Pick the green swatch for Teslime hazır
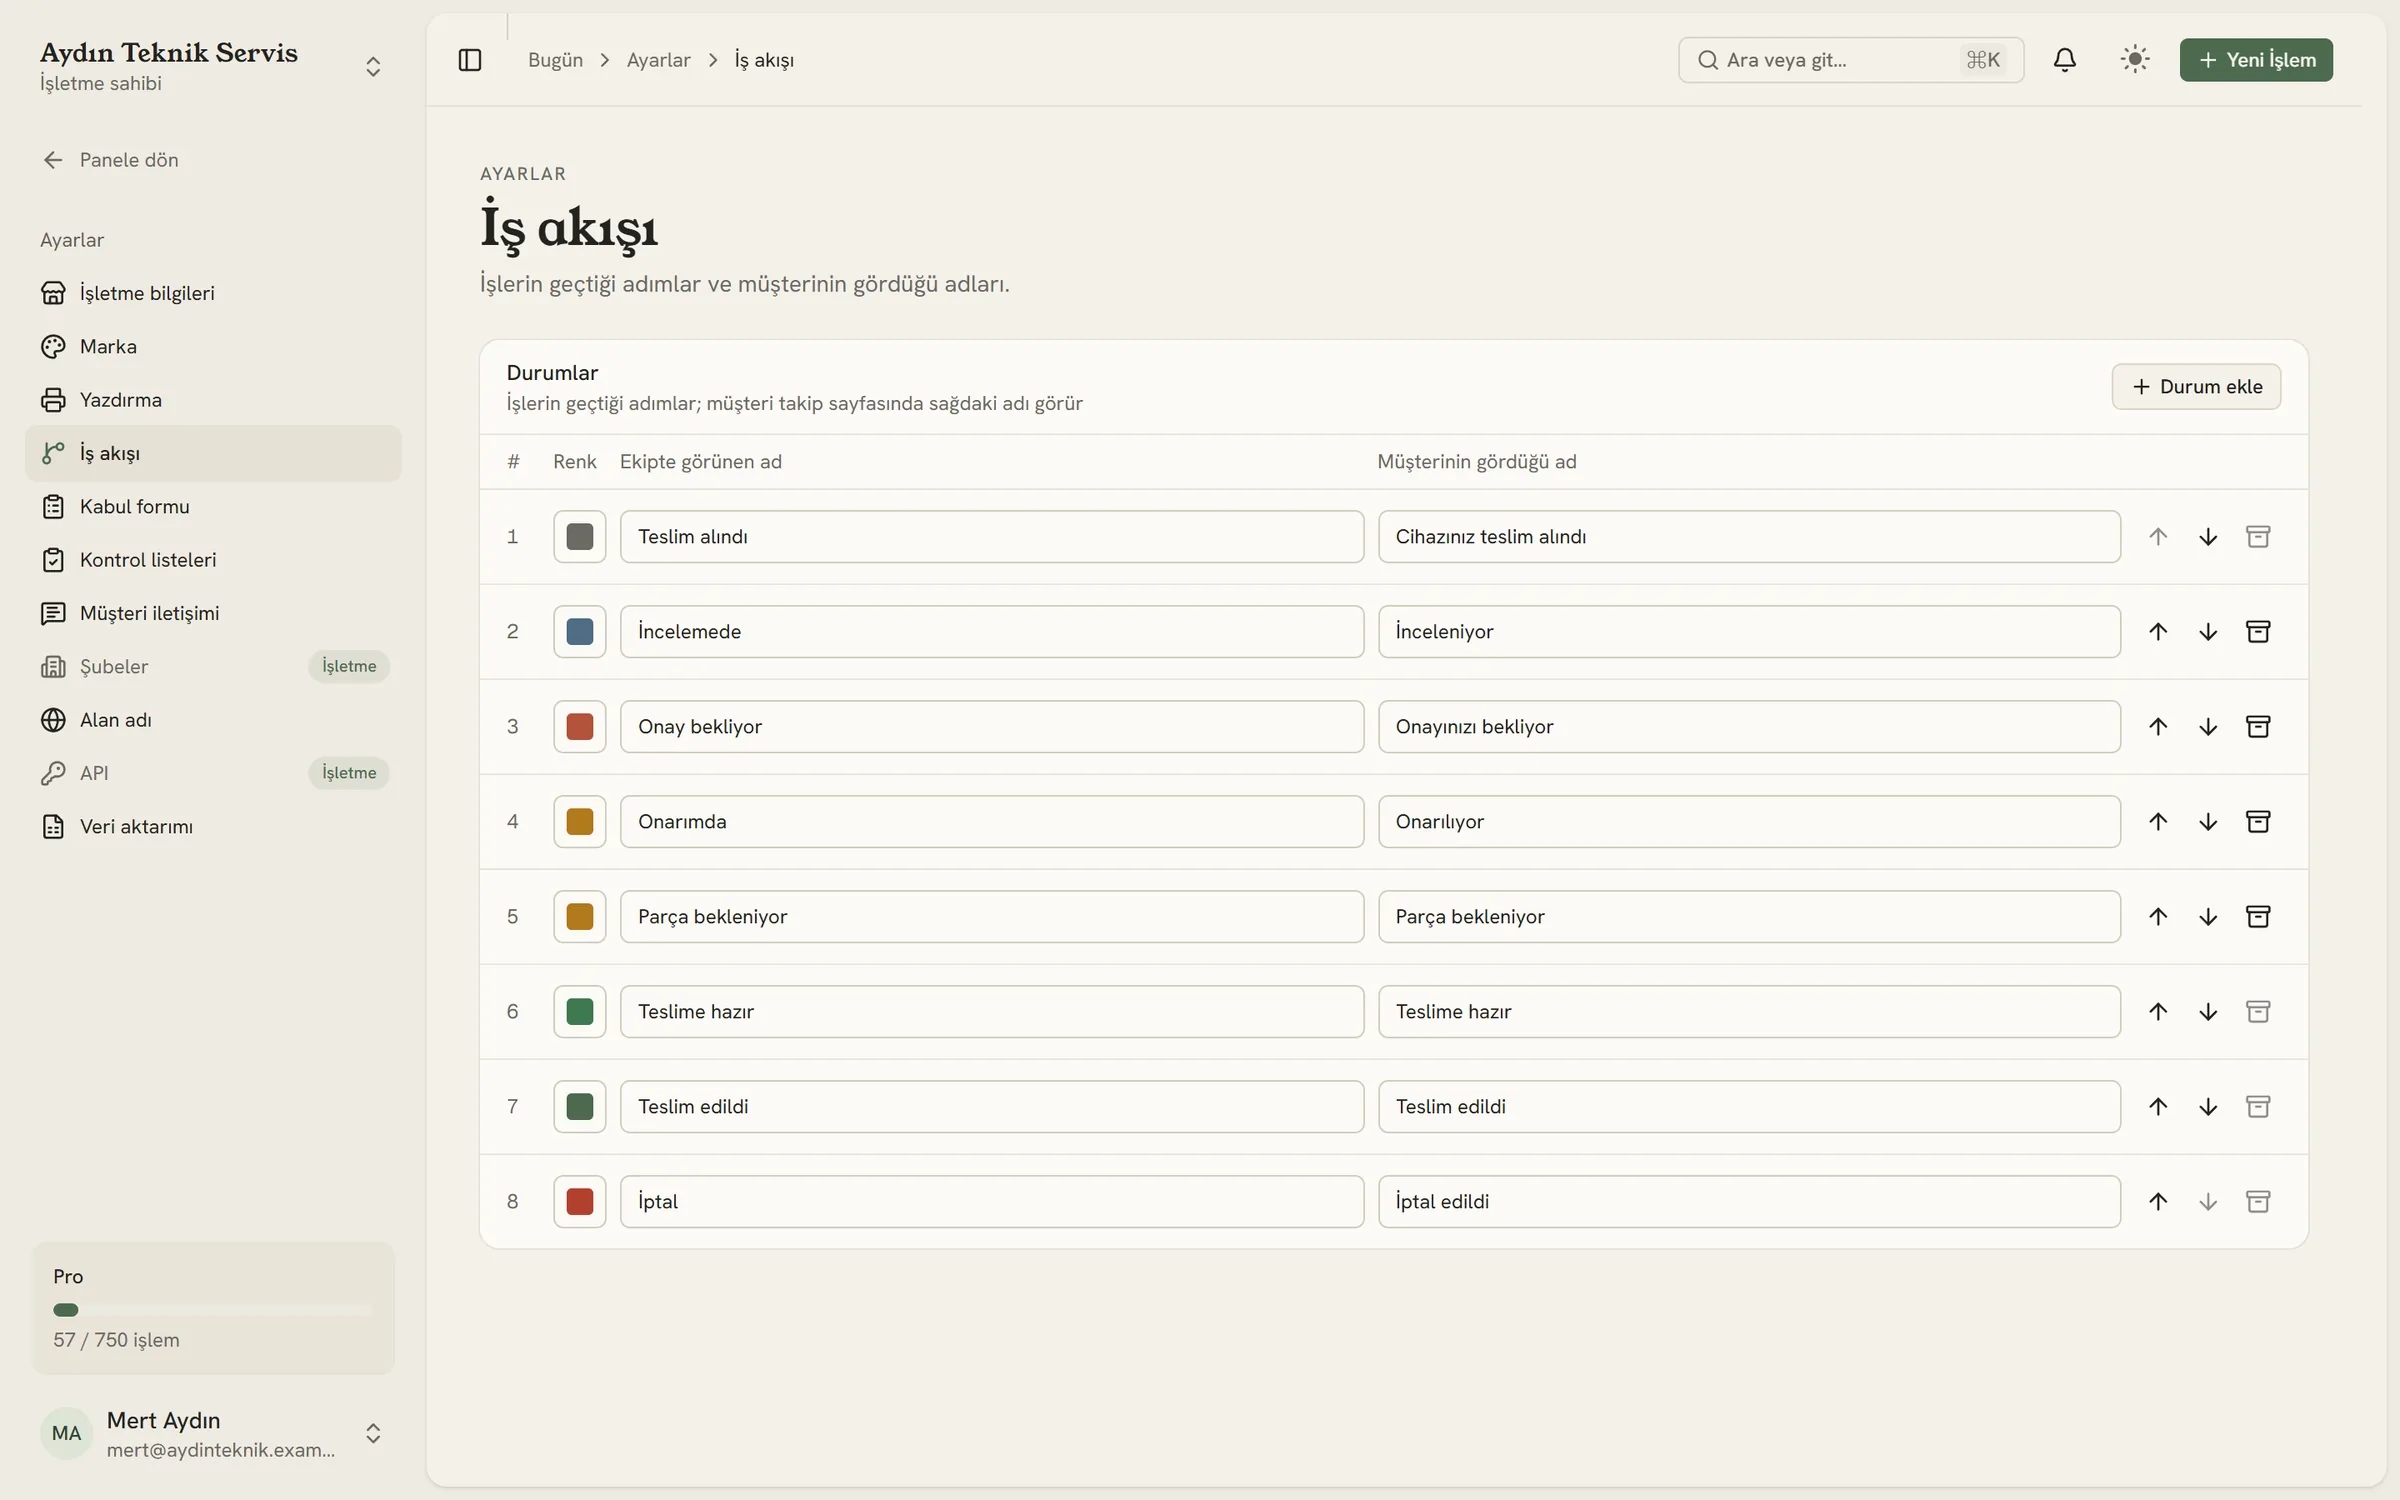 tap(579, 1012)
